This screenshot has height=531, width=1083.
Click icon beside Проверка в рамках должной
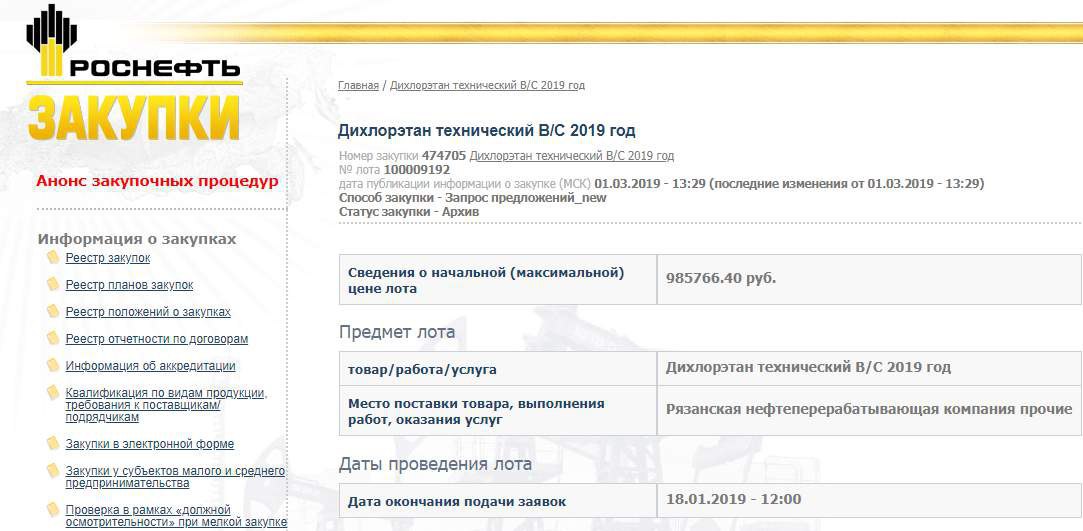coord(53,510)
